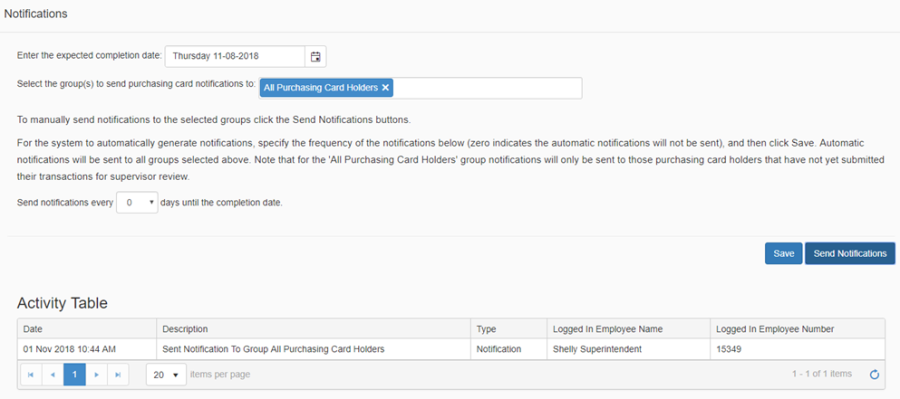
Task: Open the notification frequency days dropdown
Action: (x=137, y=203)
